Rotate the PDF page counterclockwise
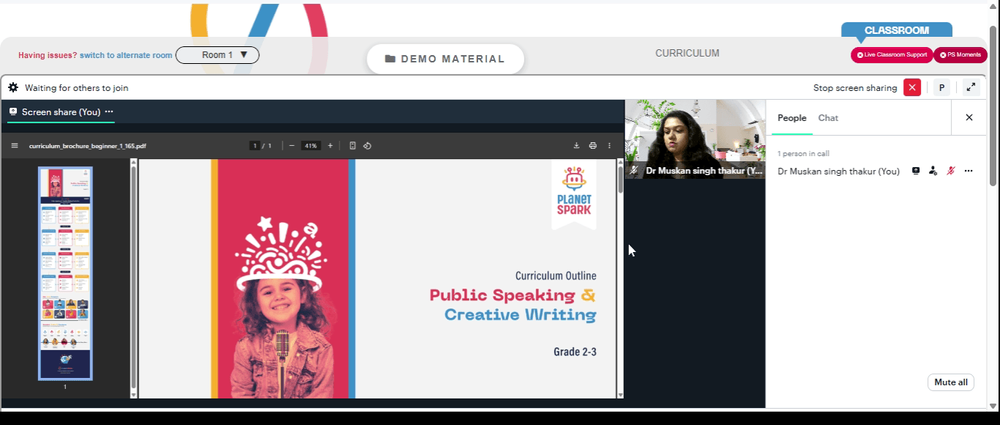This screenshot has height=425, width=1000. 367,145
